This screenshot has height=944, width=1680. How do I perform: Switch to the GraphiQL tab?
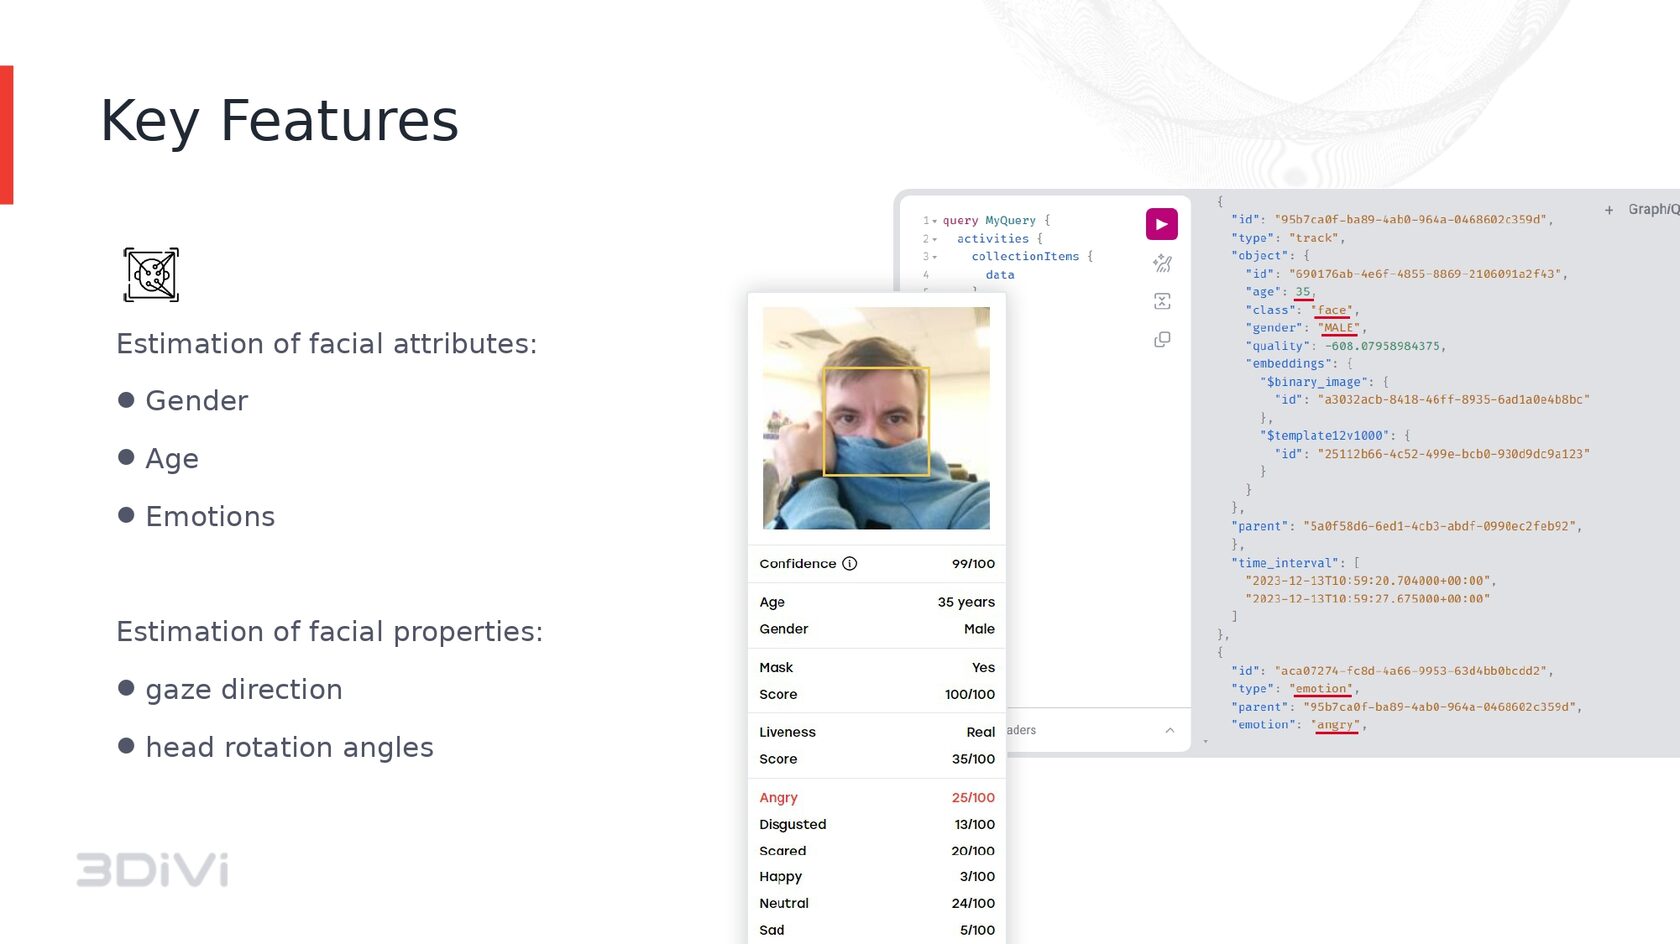1655,209
